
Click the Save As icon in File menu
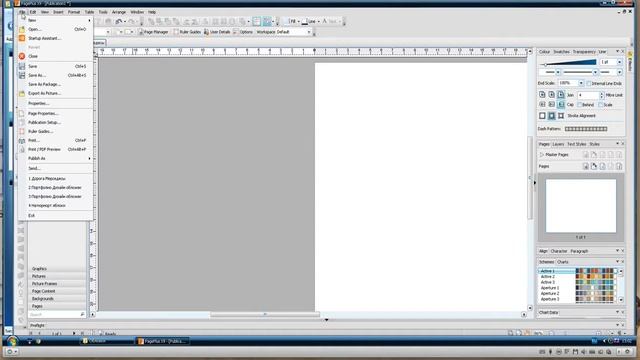(x=22, y=75)
